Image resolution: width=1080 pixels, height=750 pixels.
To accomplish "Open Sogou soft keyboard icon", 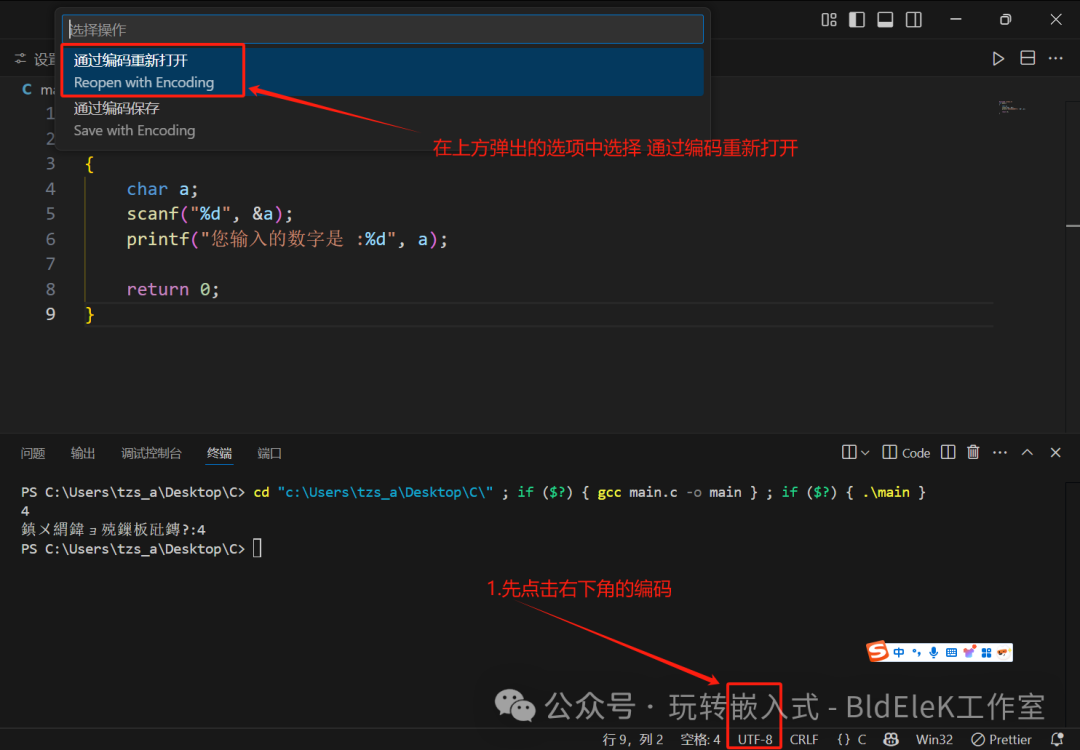I will coord(951,652).
